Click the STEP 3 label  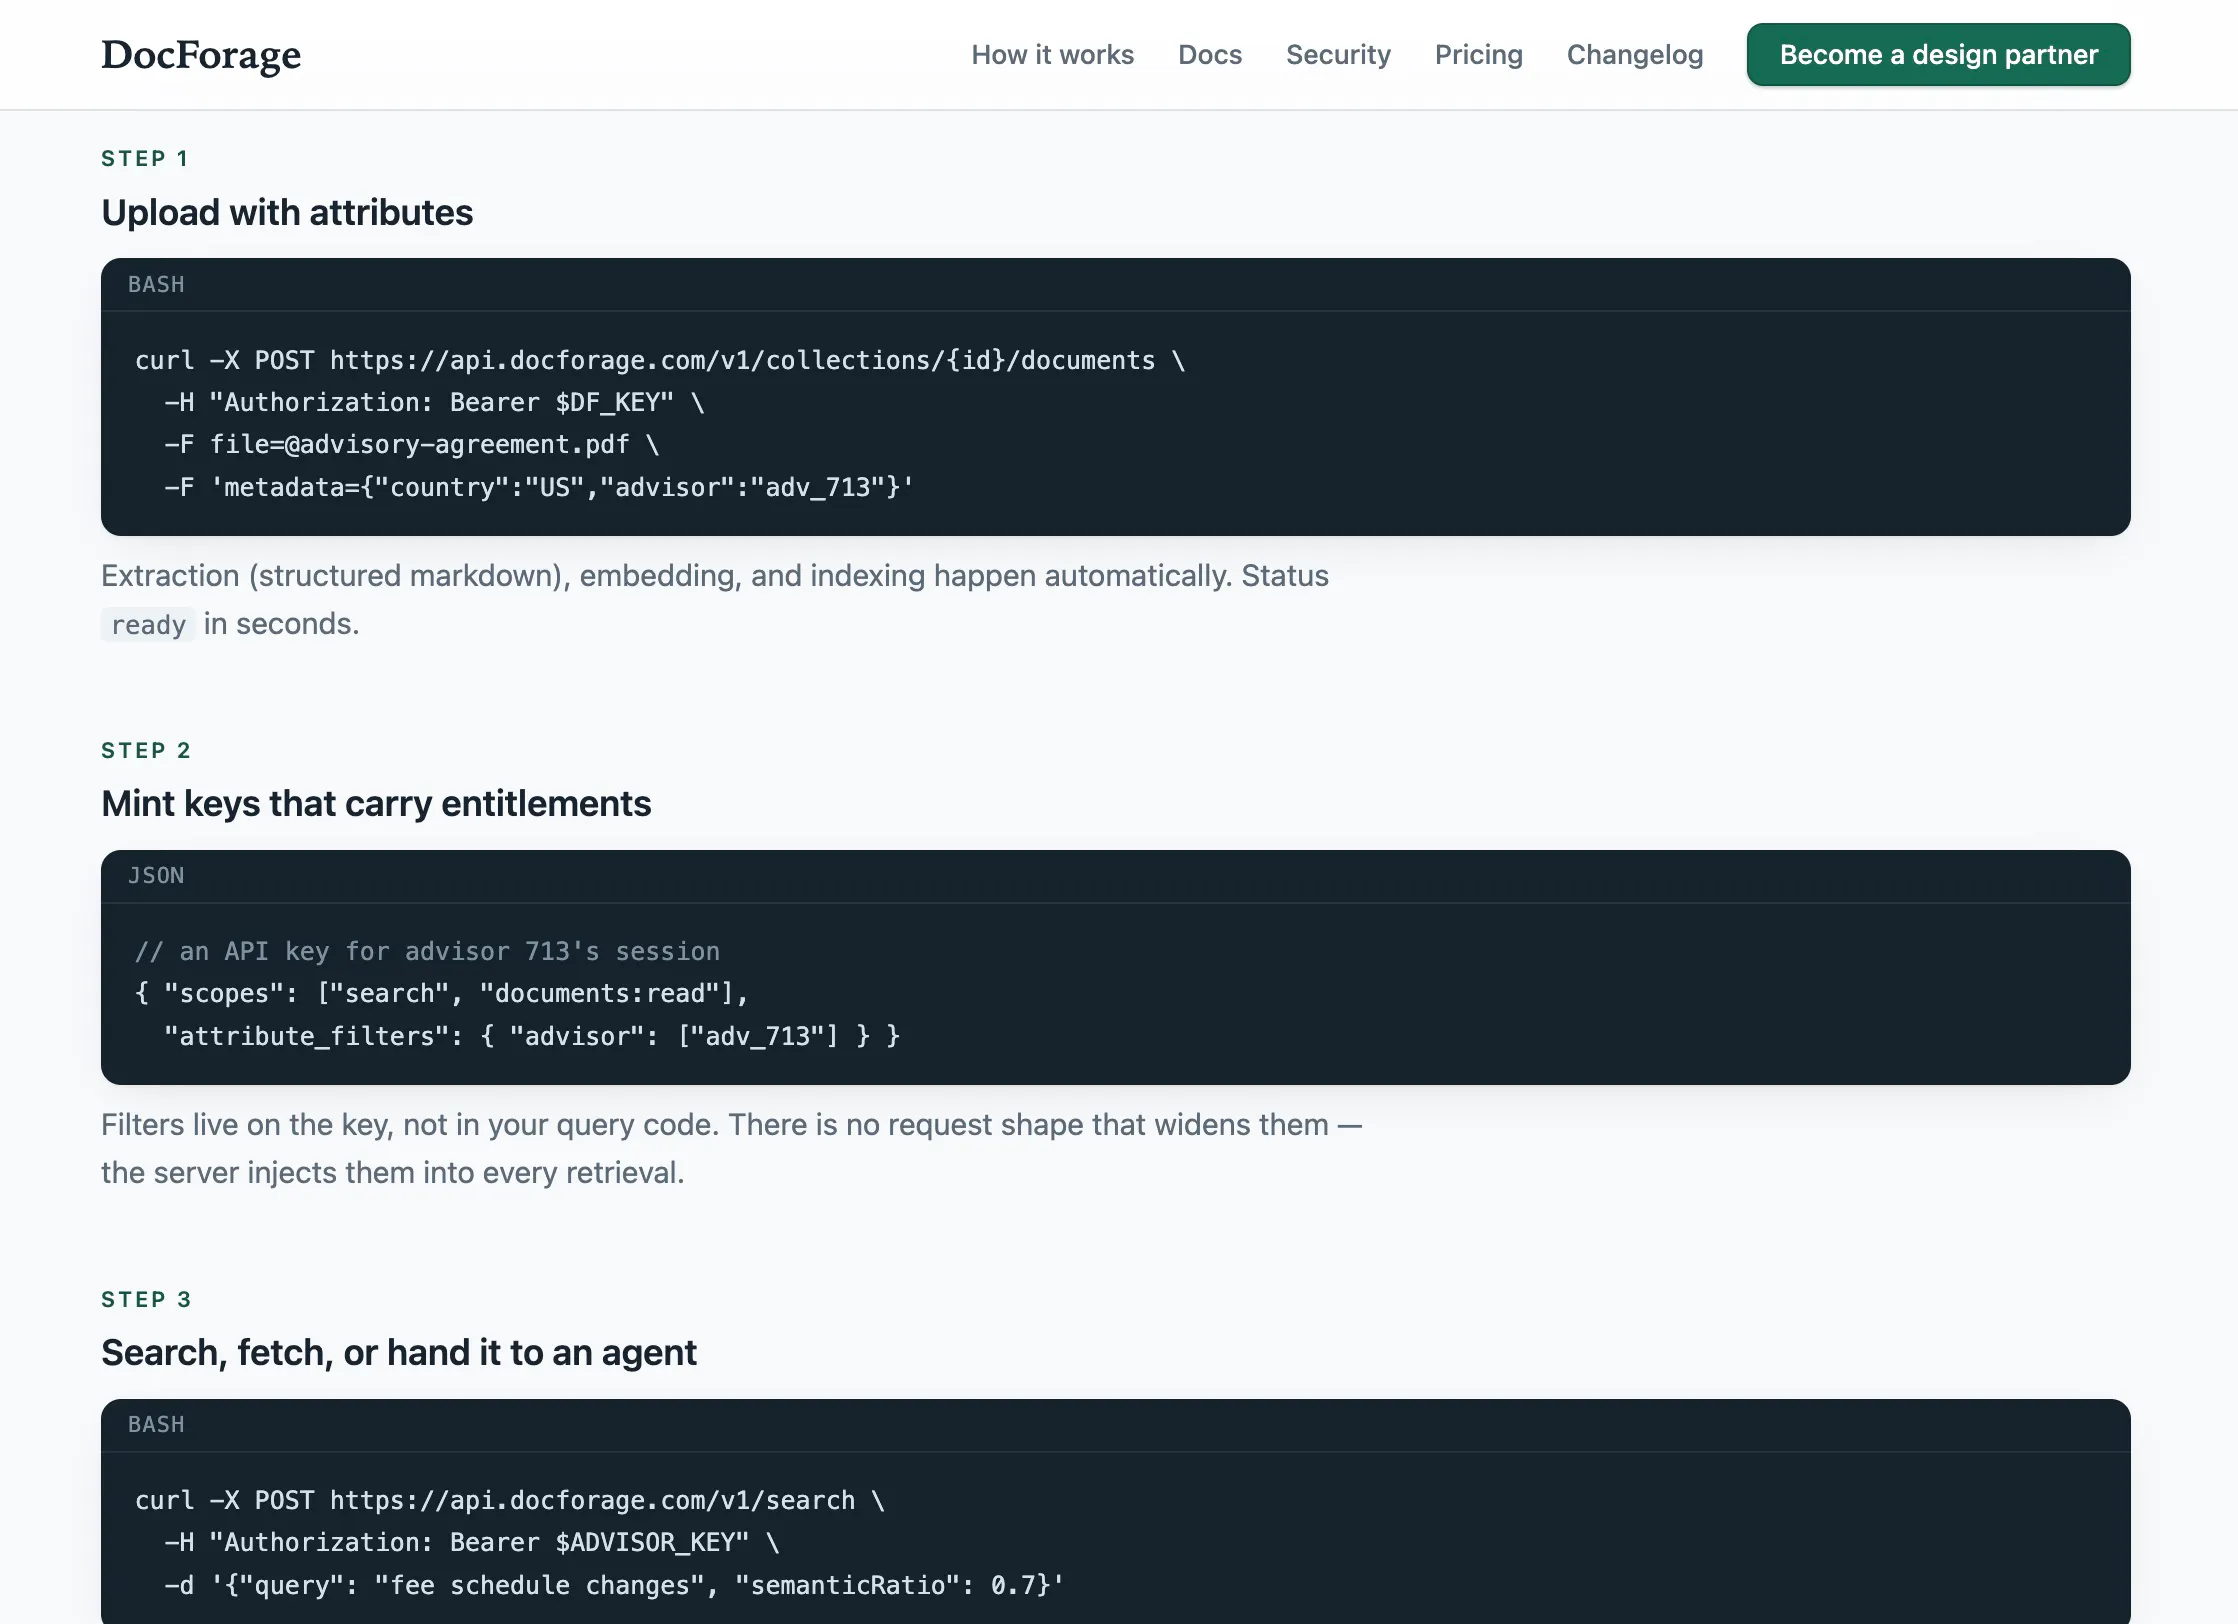146,1300
